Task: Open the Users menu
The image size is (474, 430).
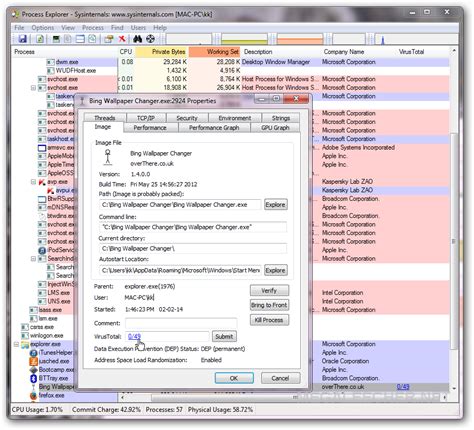Action: tap(138, 28)
